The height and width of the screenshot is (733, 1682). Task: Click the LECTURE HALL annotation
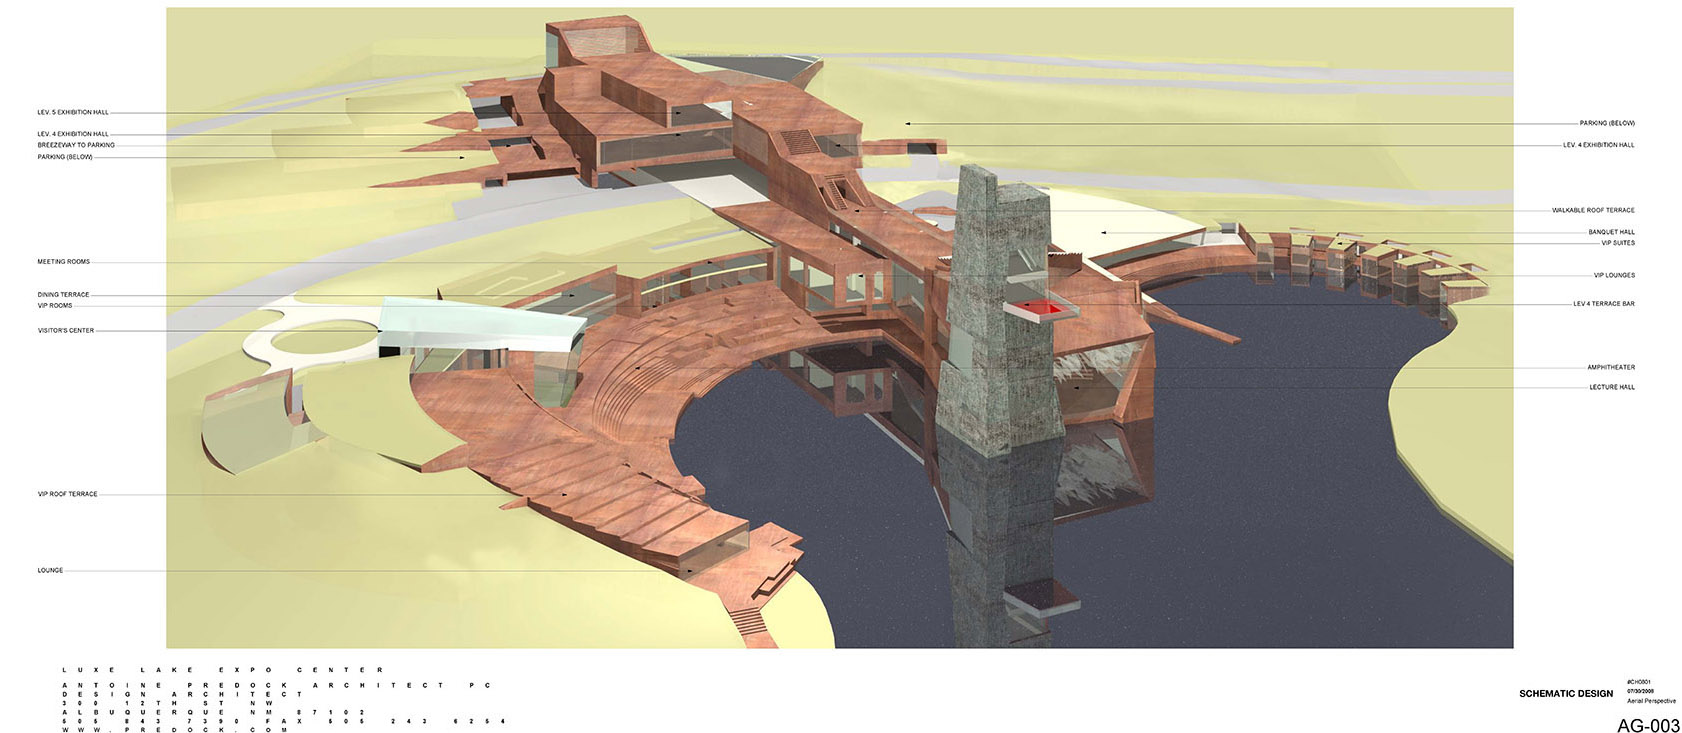[1612, 387]
